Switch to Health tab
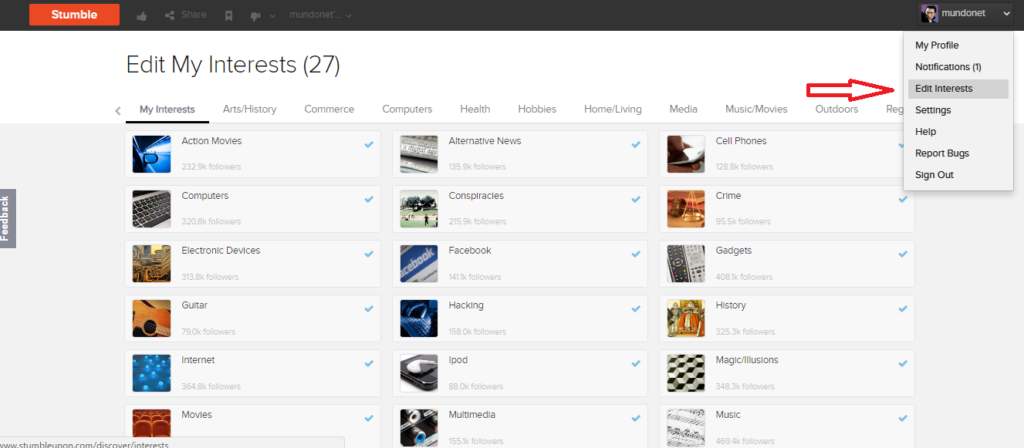 click(x=475, y=110)
